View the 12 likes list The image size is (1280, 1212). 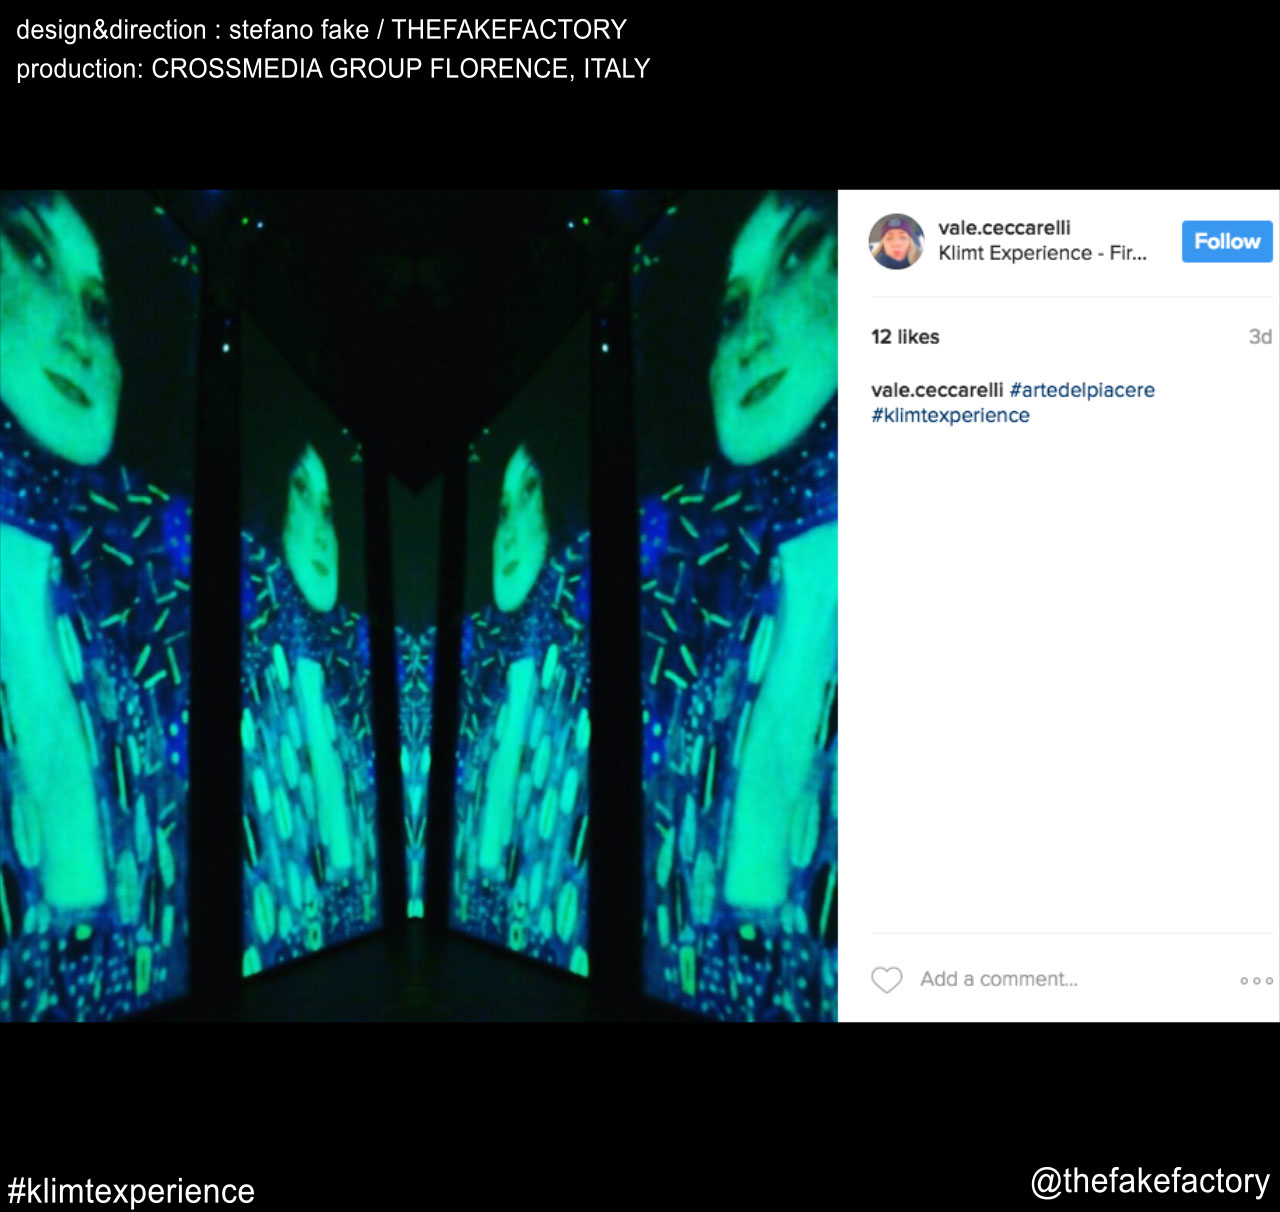(905, 337)
